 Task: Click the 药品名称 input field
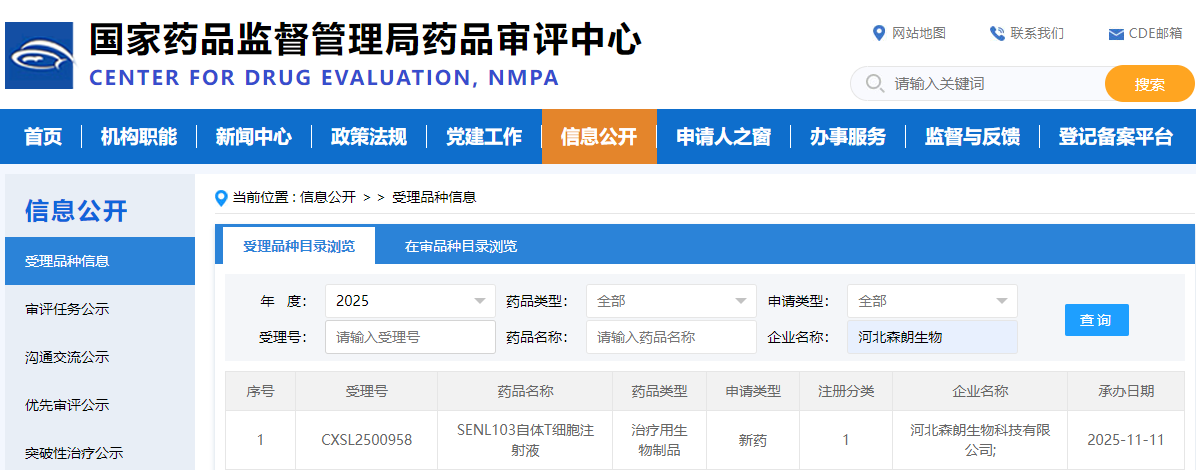(671, 337)
